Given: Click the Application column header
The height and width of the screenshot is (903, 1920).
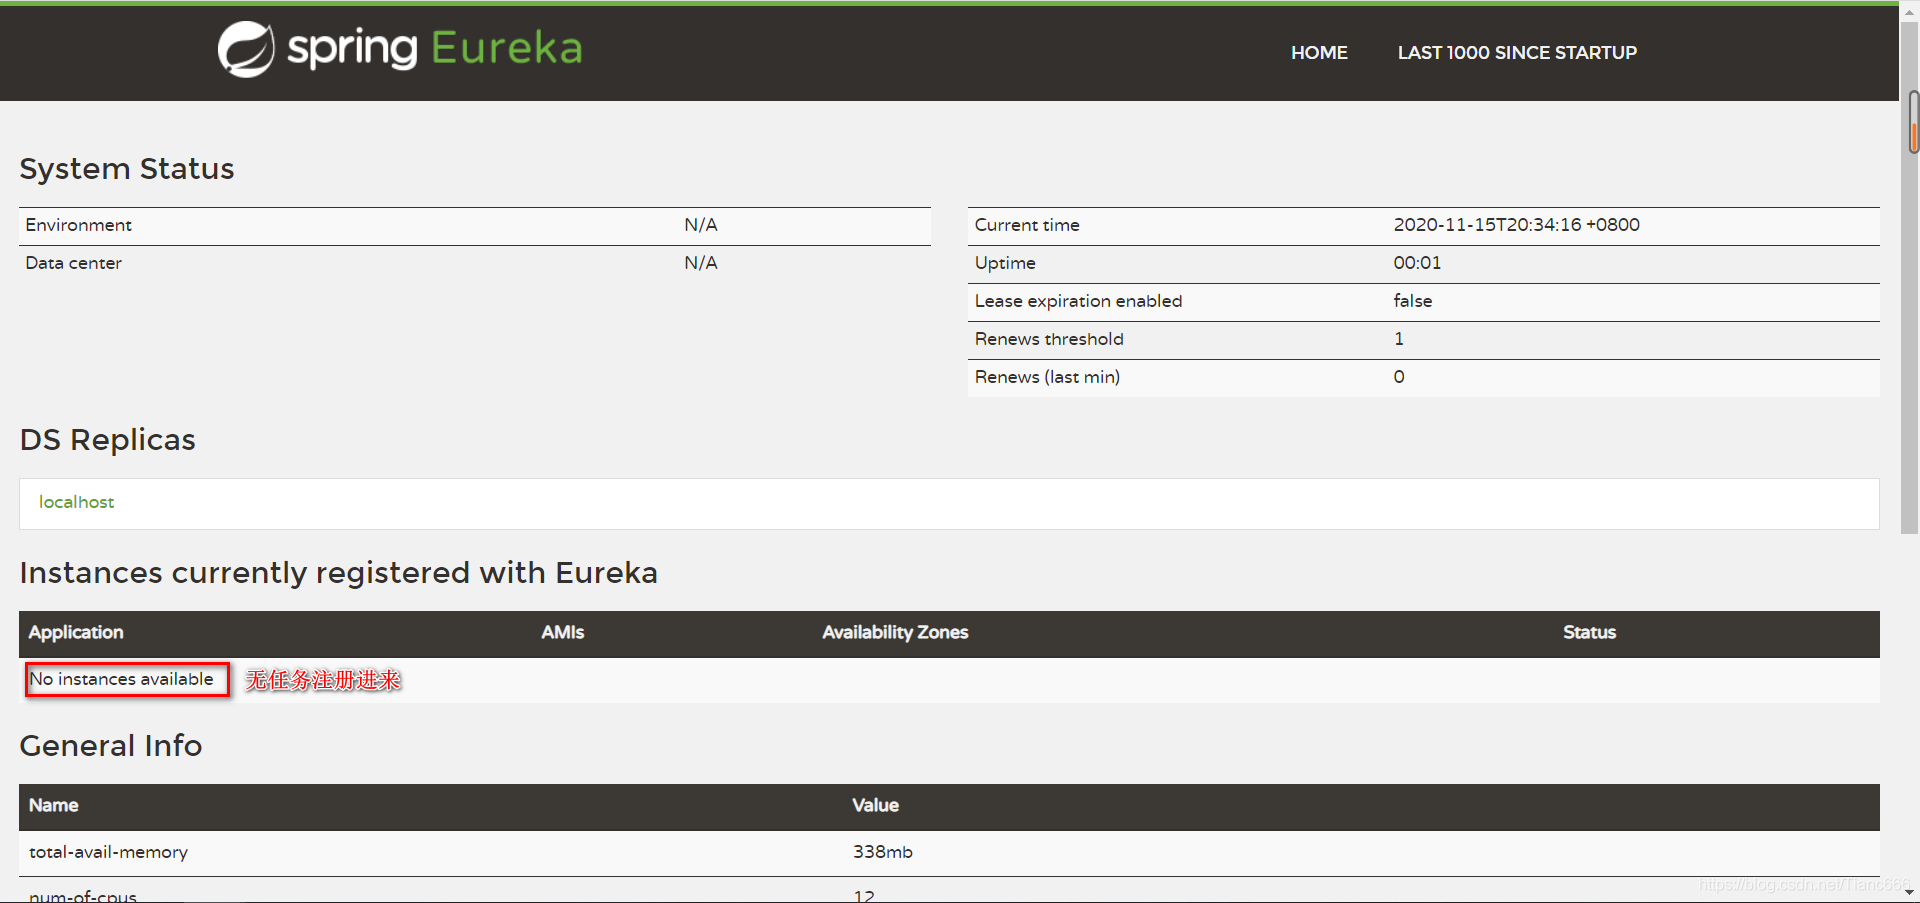Looking at the screenshot, I should (x=76, y=632).
